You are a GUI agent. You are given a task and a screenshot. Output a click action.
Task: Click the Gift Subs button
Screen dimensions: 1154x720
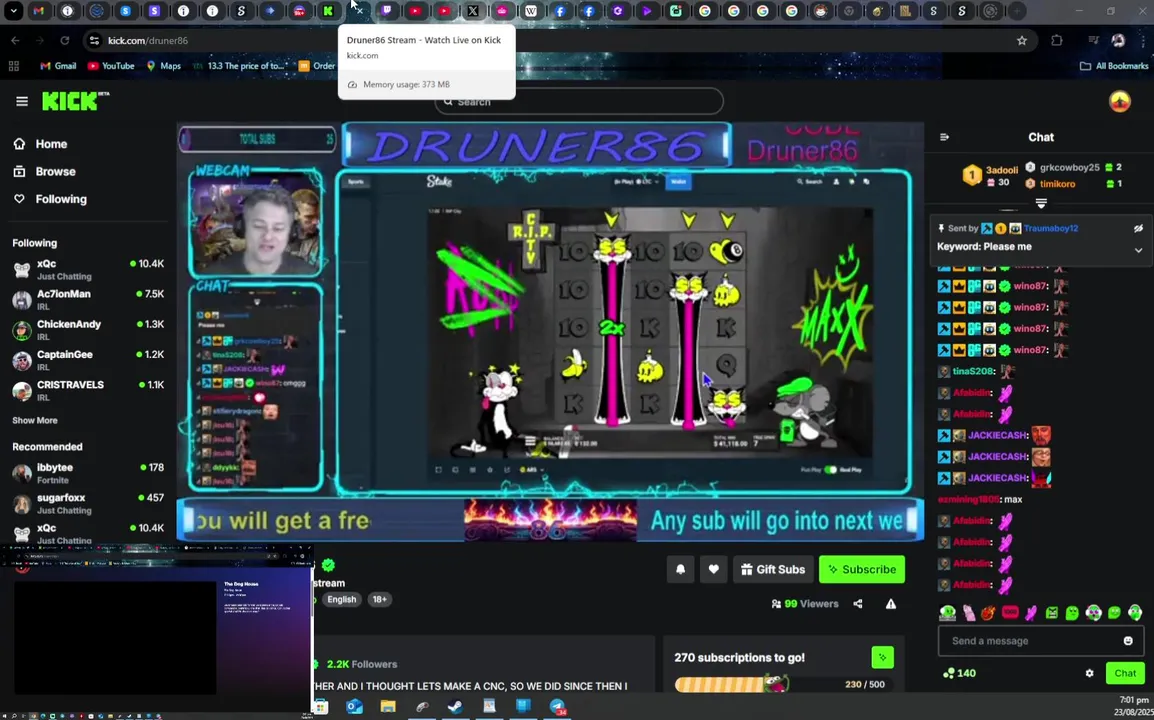tap(773, 569)
